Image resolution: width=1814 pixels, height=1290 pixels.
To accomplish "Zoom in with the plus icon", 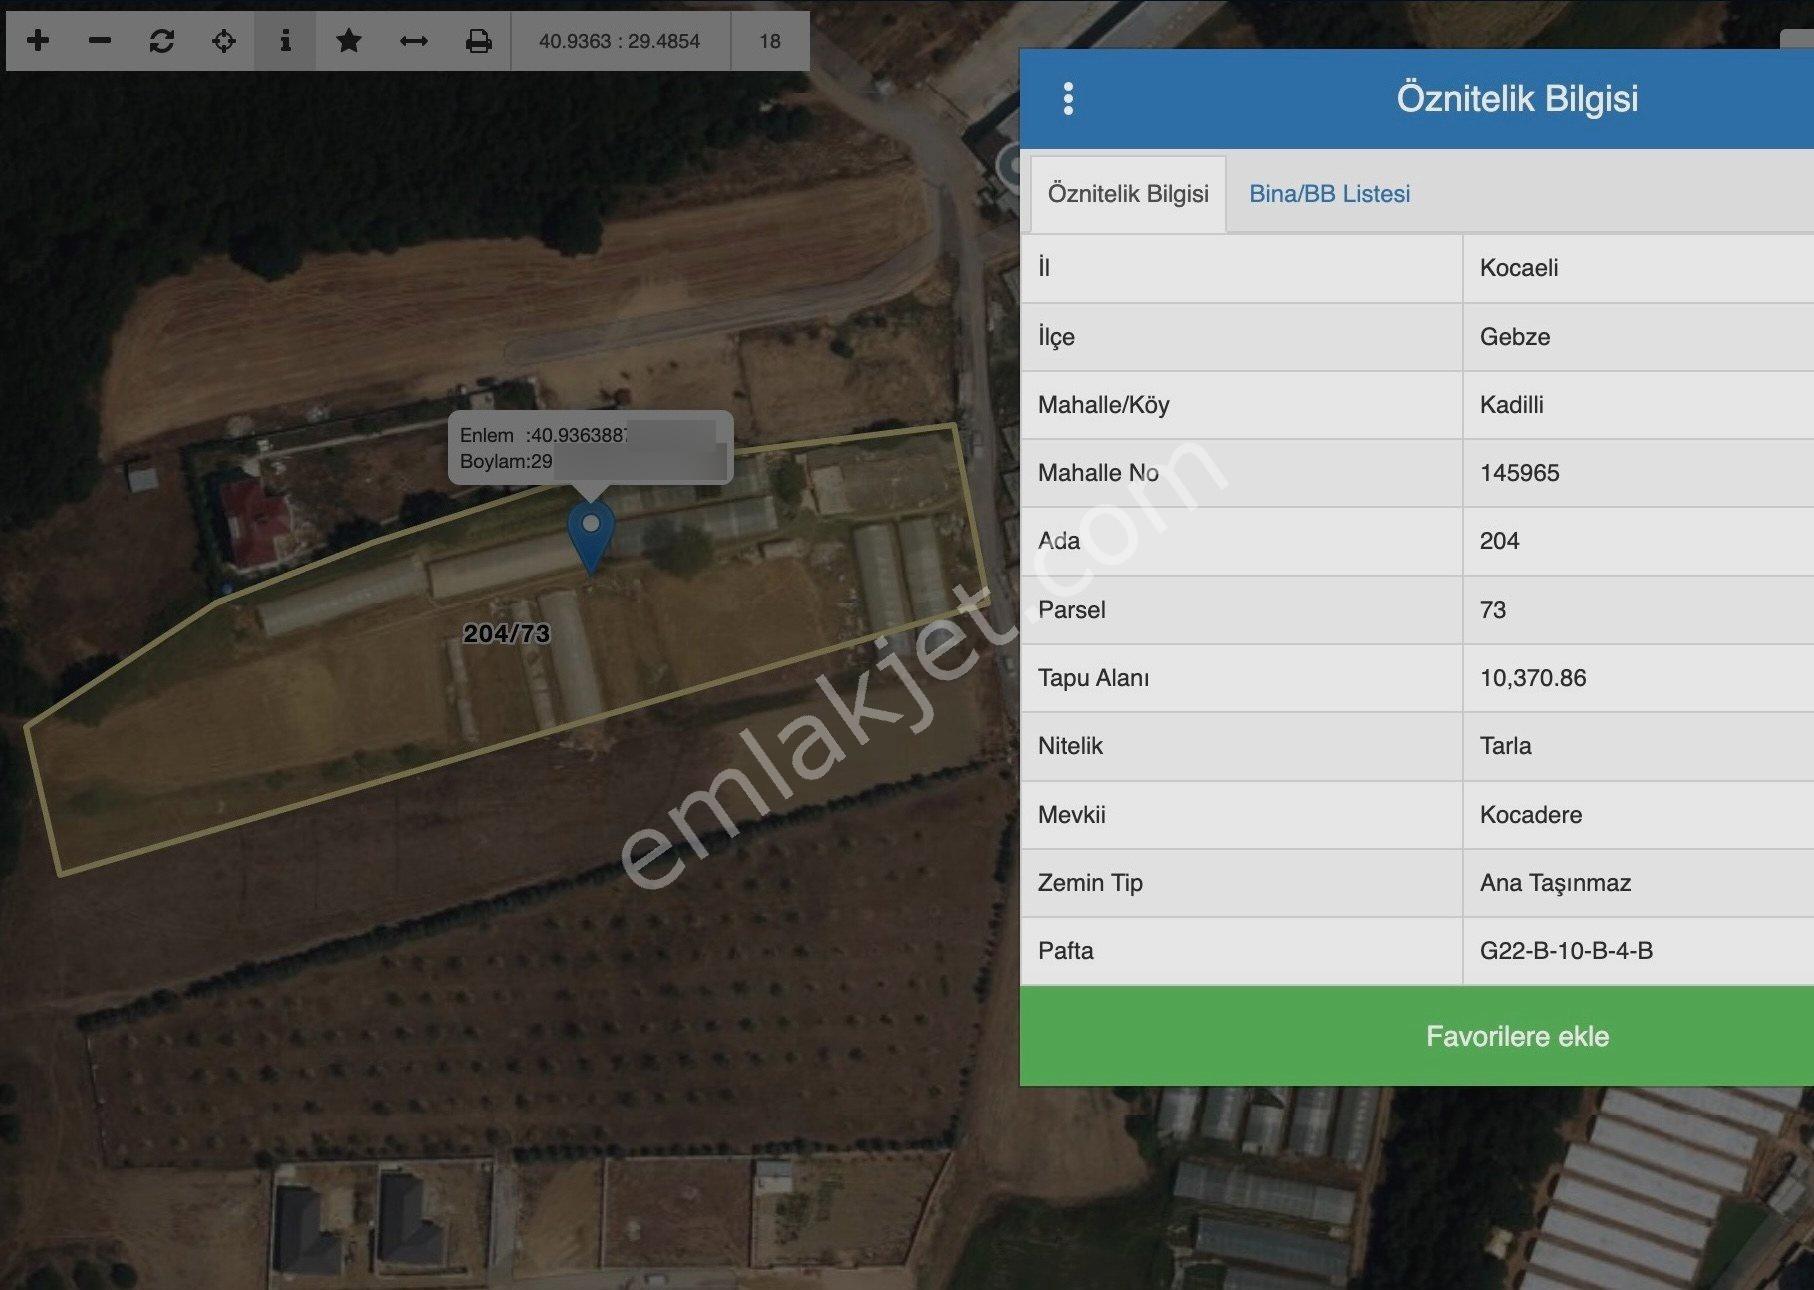I will (x=38, y=41).
